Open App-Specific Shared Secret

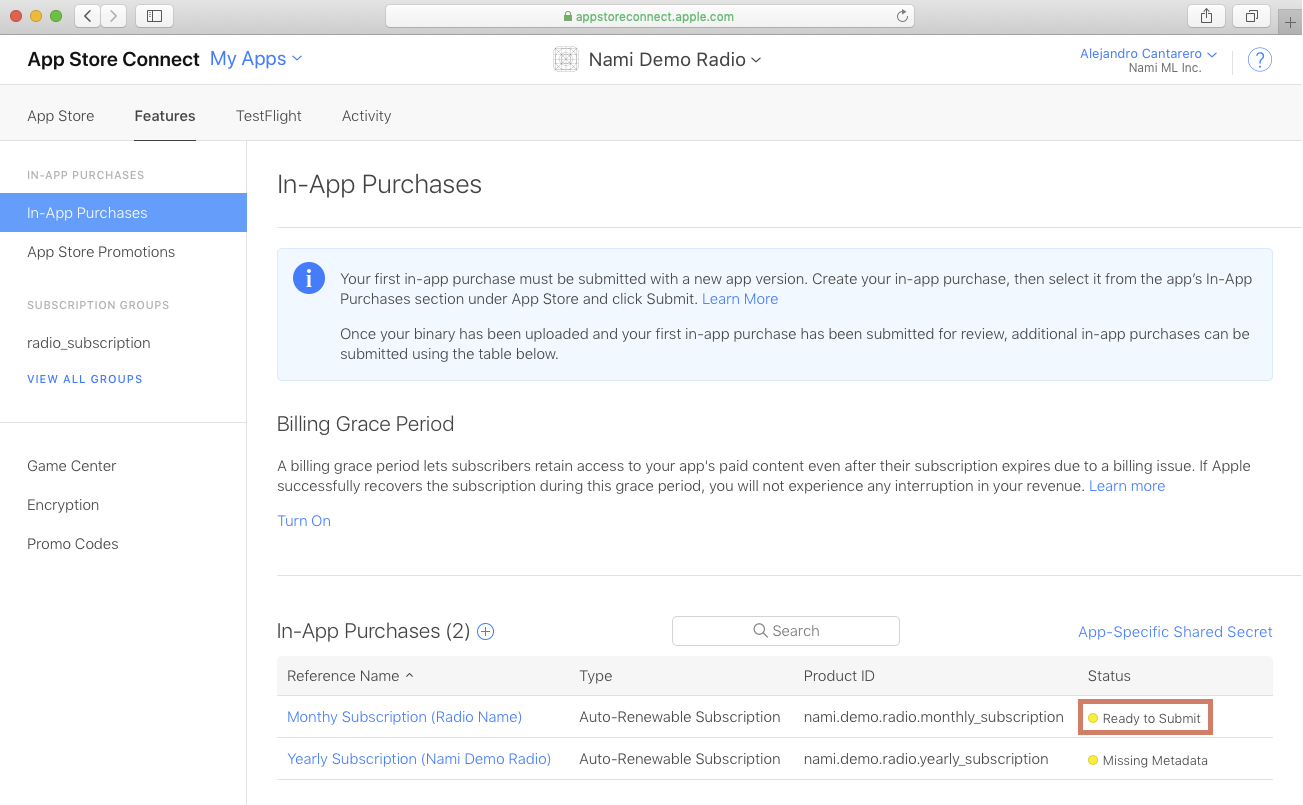click(x=1175, y=632)
